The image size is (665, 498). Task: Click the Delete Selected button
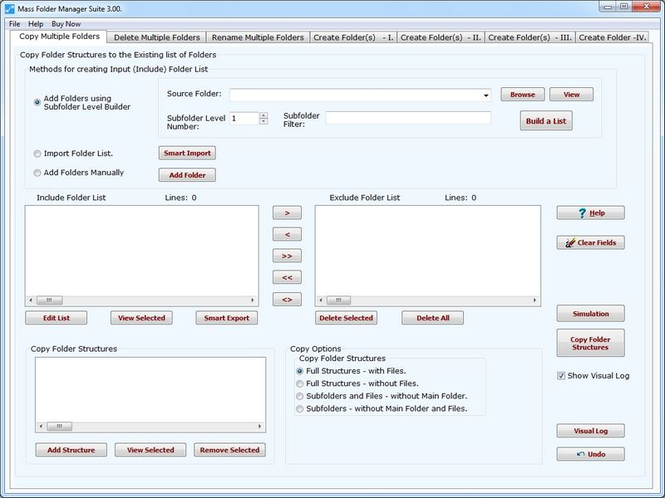click(x=346, y=318)
